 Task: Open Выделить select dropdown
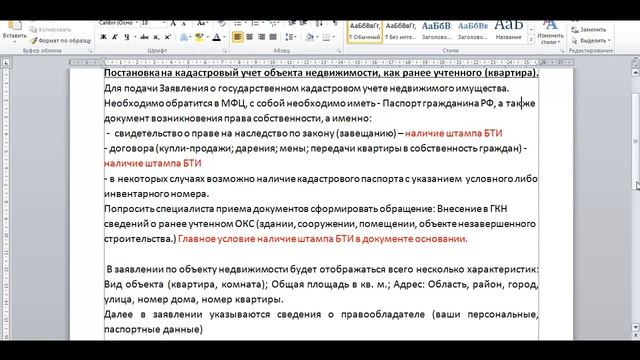(x=591, y=40)
